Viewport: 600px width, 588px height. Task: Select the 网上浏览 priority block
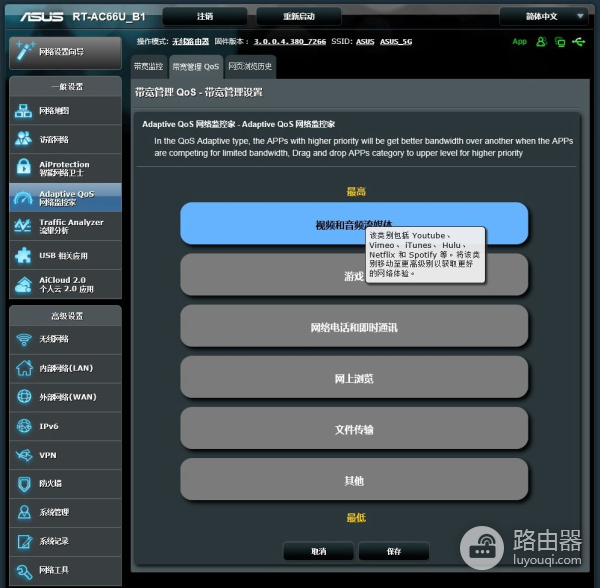click(x=354, y=378)
